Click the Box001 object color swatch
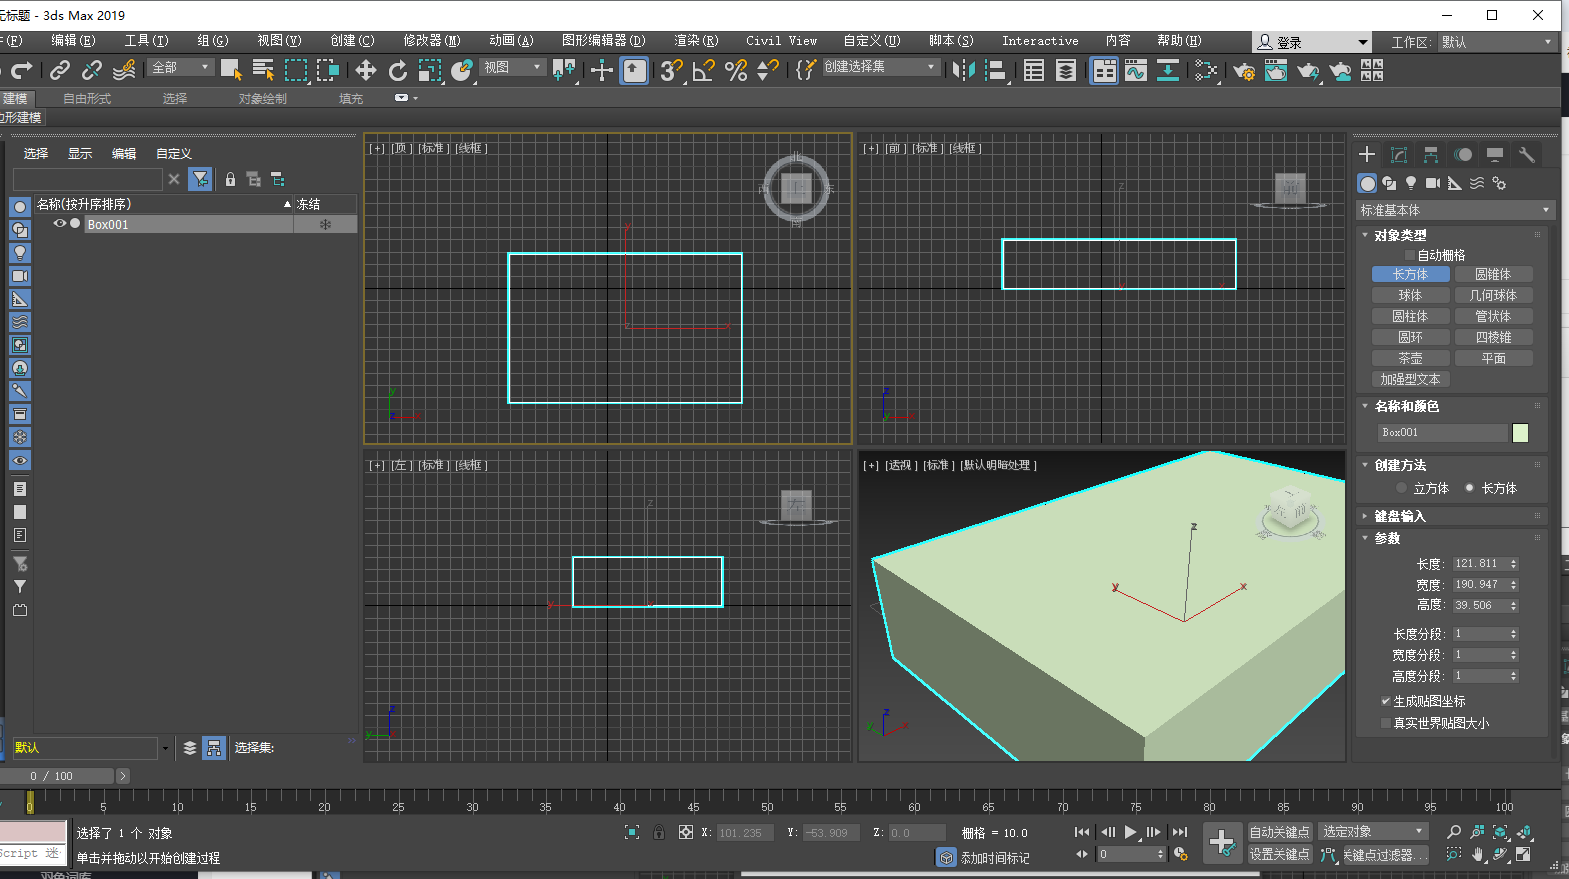The width and height of the screenshot is (1569, 879). pos(1520,432)
